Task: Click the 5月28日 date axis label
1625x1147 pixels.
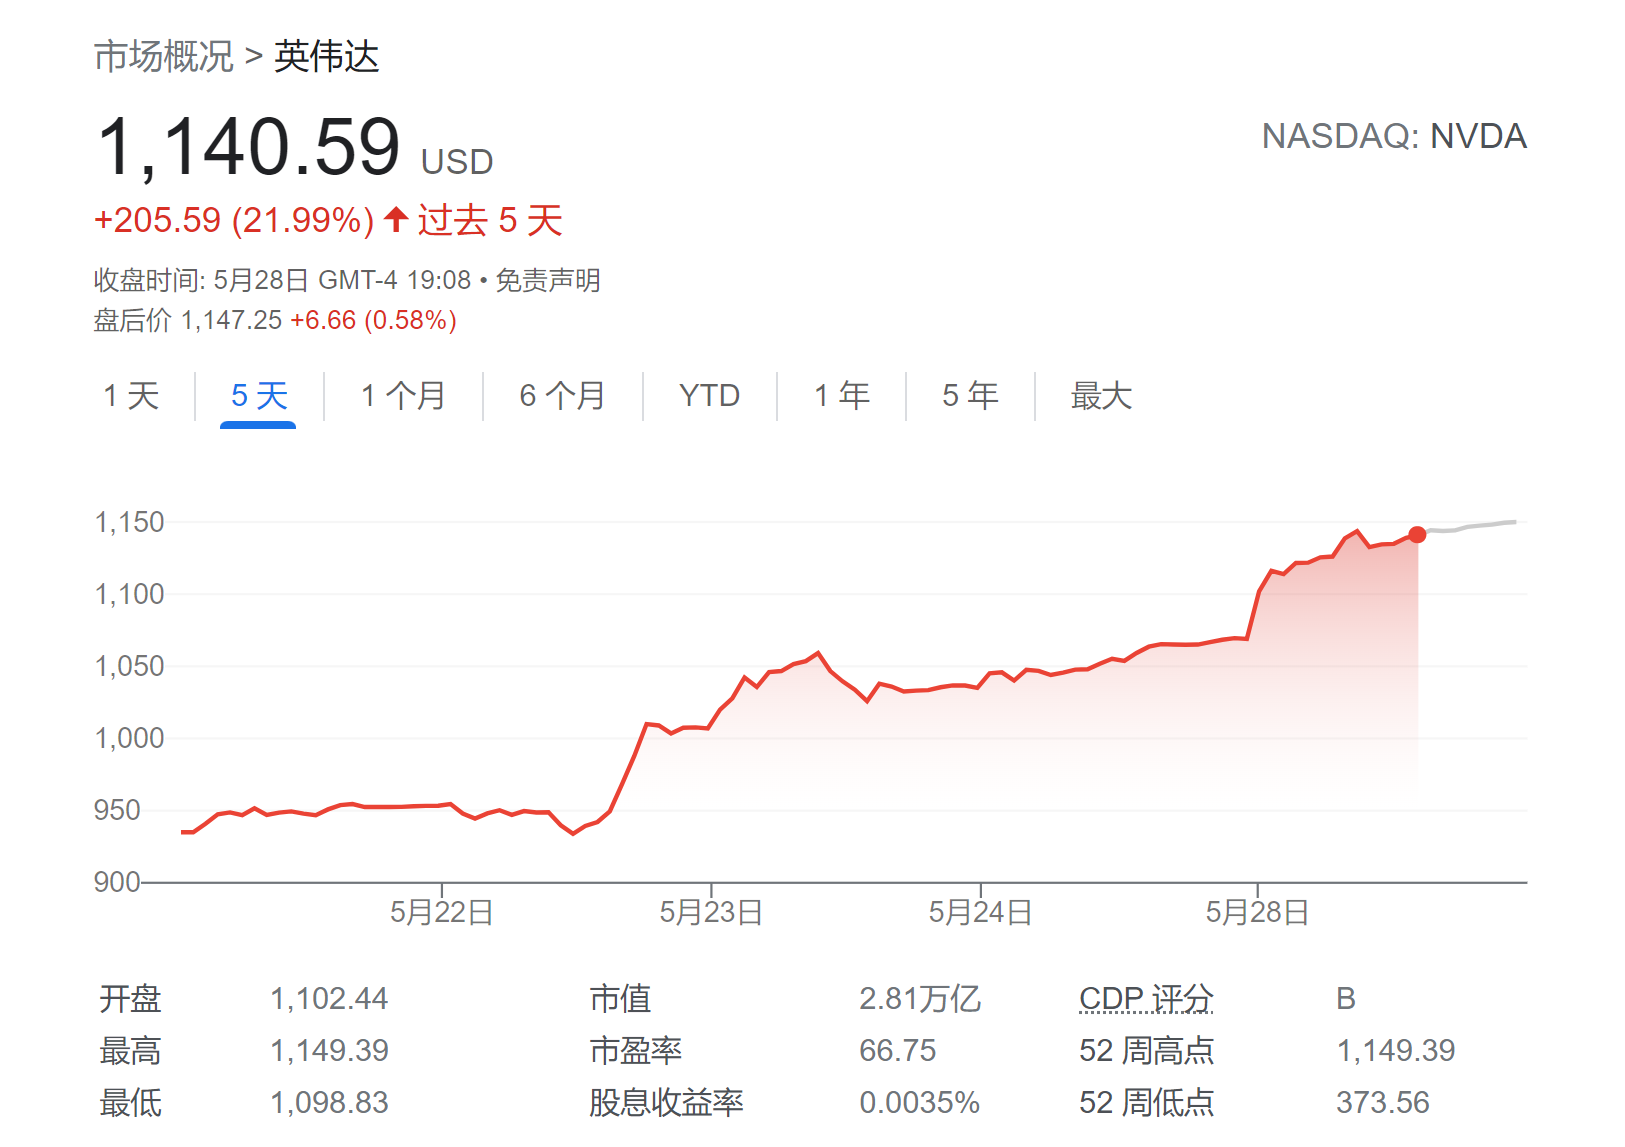Action: pos(1257,912)
